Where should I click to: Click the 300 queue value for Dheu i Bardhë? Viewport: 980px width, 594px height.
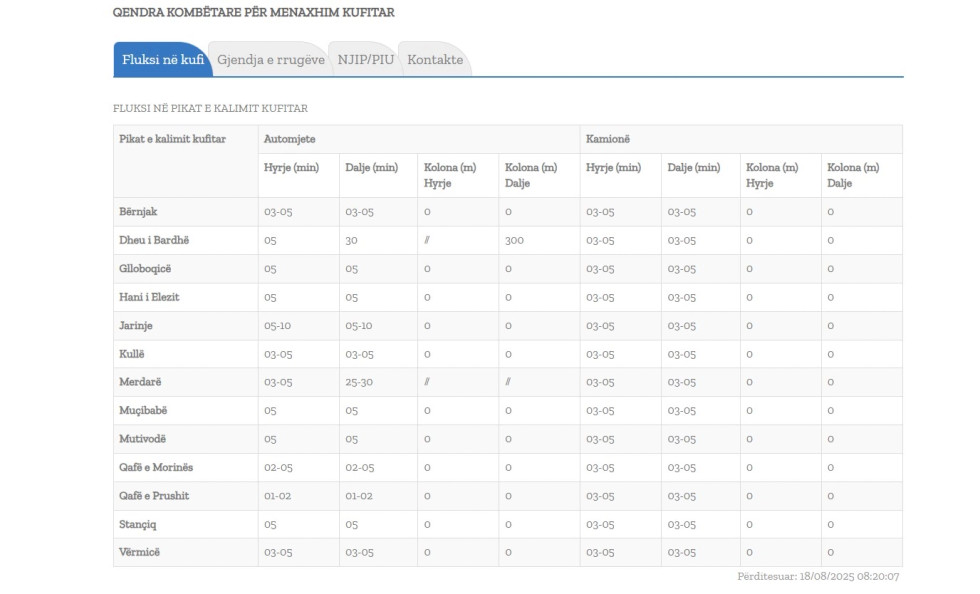[514, 240]
